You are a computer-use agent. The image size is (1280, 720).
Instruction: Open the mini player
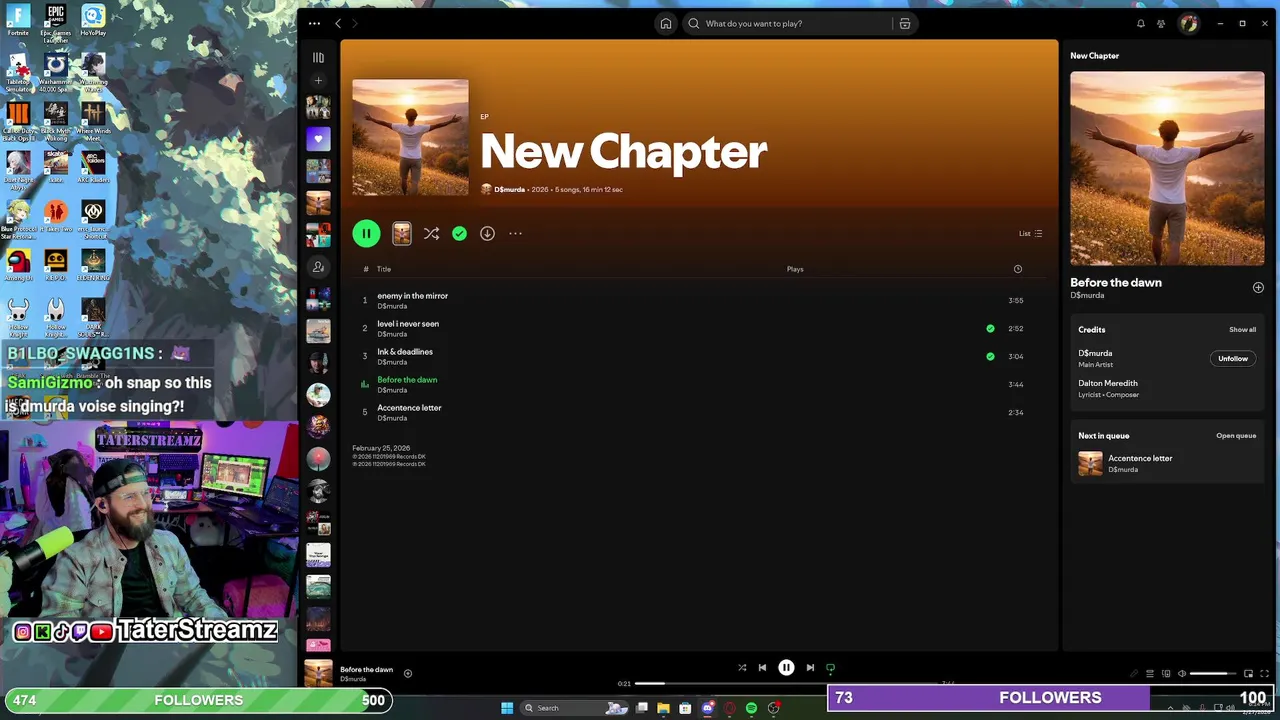coord(1248,673)
